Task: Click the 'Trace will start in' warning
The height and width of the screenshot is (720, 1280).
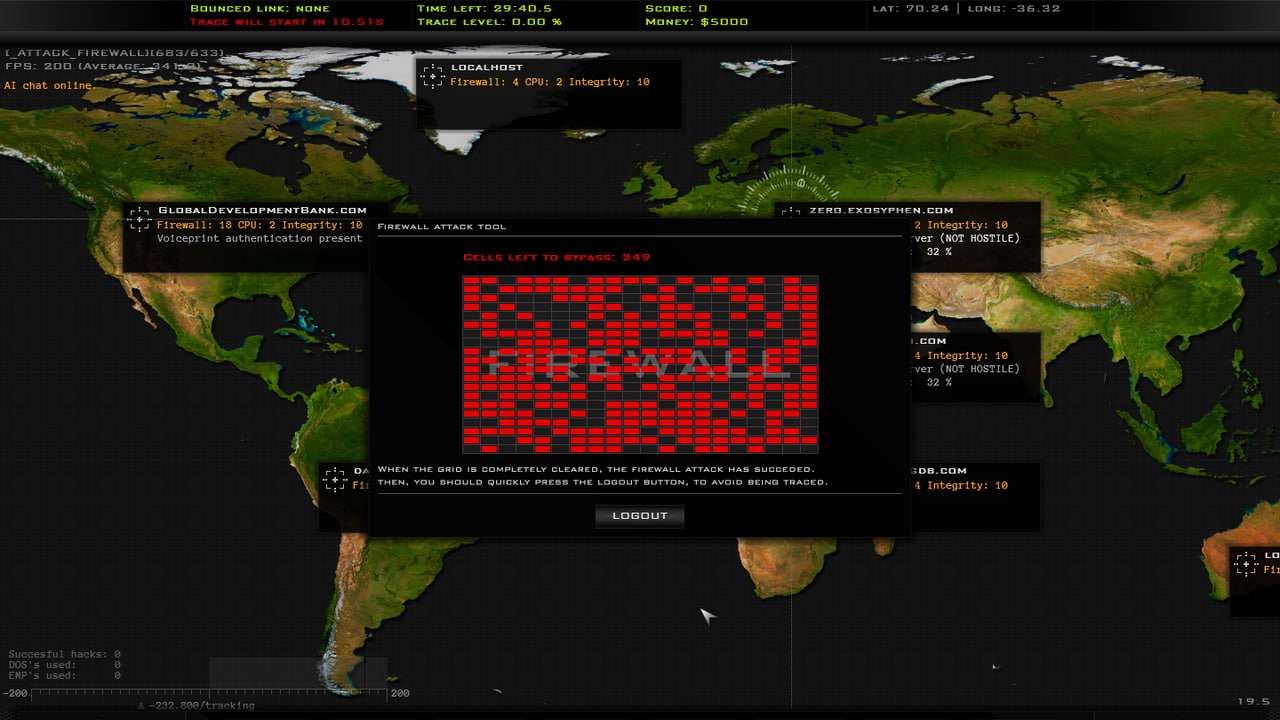Action: (x=287, y=22)
